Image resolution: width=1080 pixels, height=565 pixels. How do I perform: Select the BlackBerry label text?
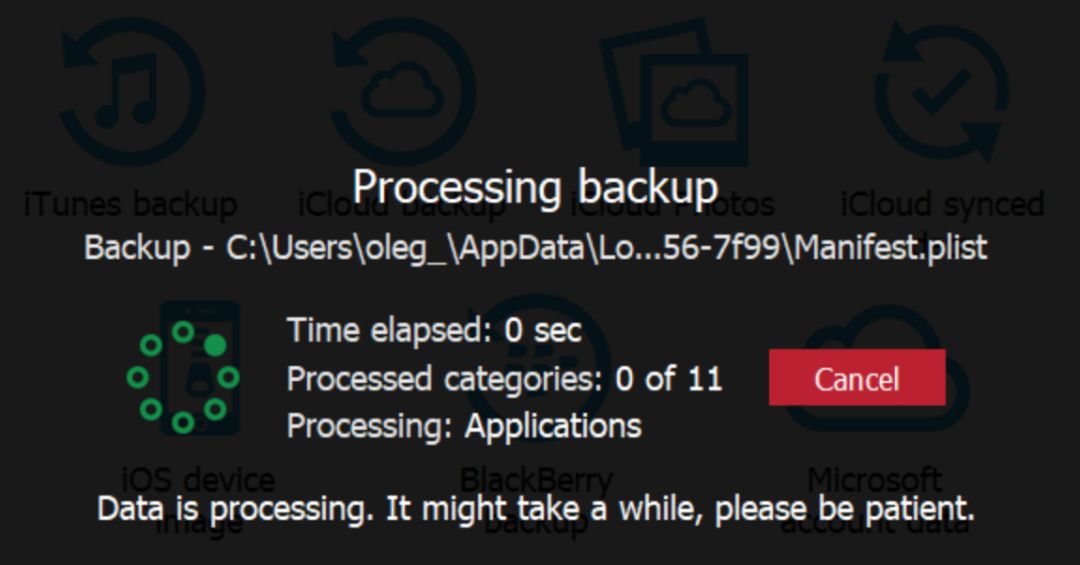[536, 480]
